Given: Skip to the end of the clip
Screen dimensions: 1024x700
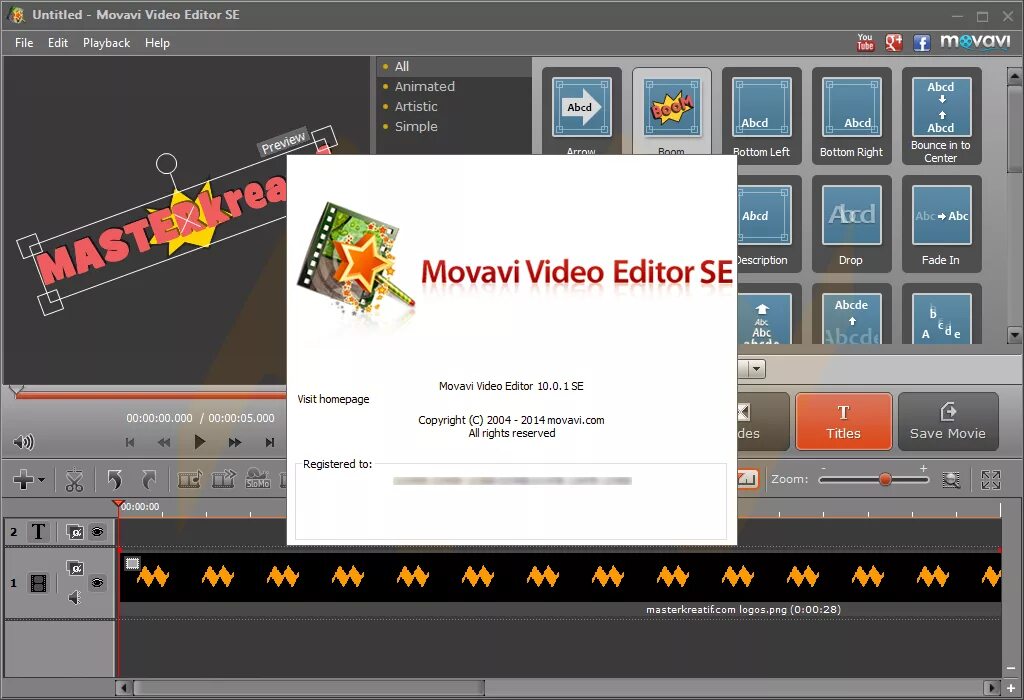Looking at the screenshot, I should 270,442.
